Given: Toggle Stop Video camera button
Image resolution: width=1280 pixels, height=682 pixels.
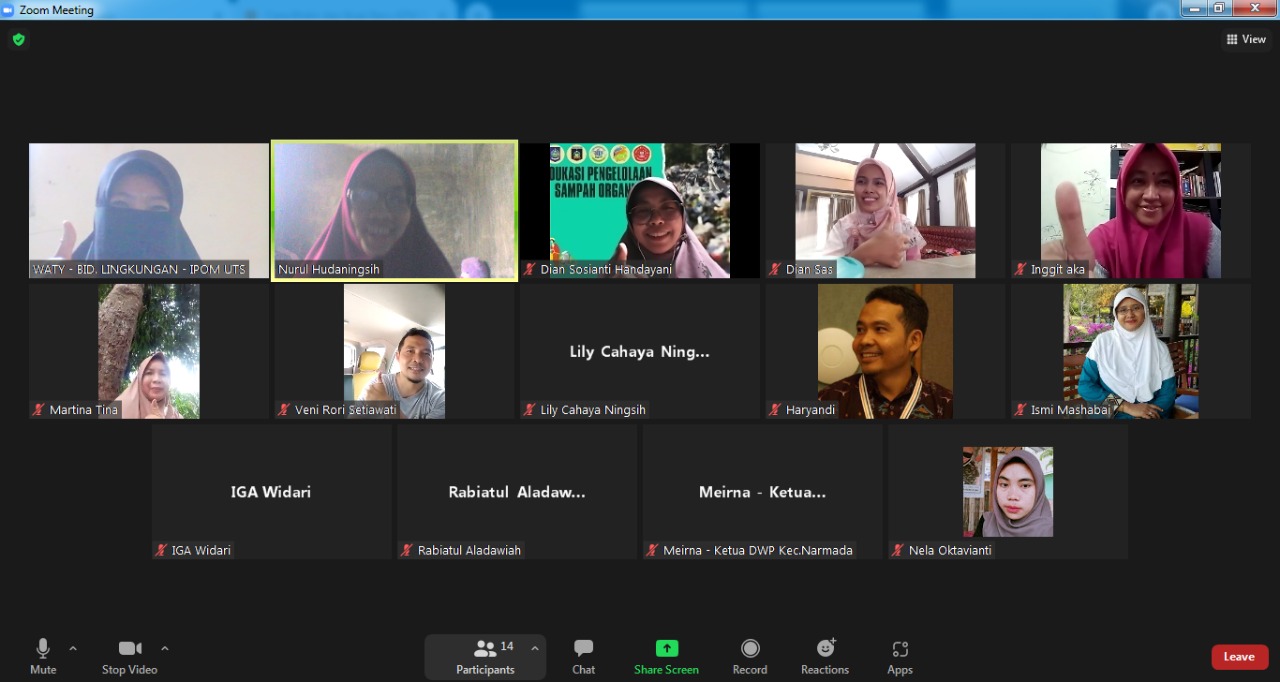Looking at the screenshot, I should (129, 657).
